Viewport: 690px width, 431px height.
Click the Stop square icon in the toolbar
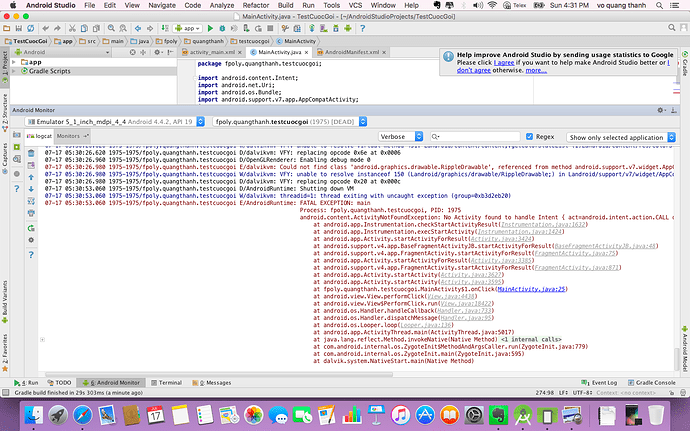tap(270, 28)
